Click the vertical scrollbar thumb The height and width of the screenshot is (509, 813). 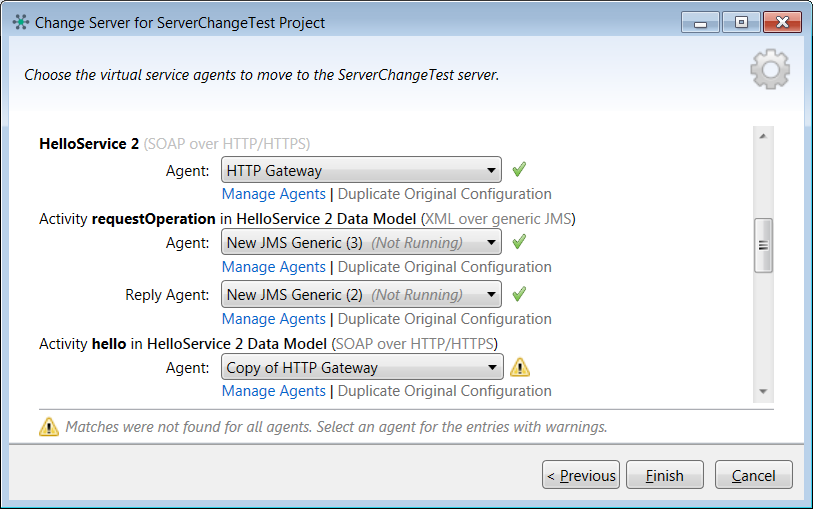(x=763, y=245)
